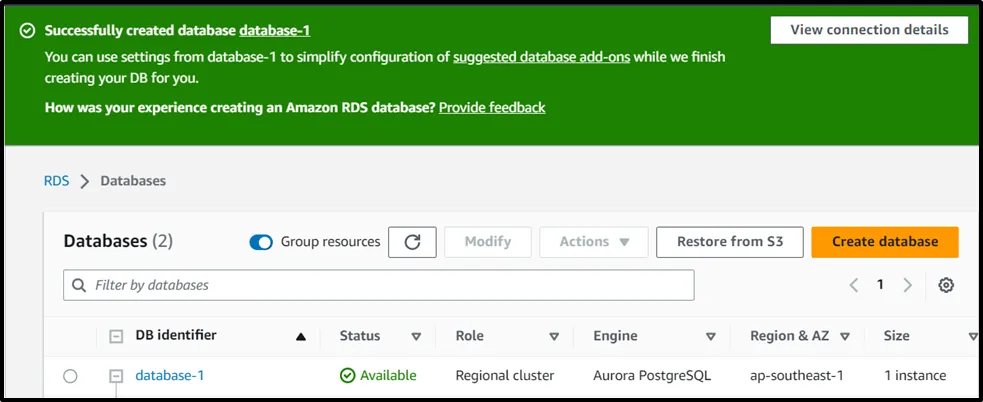Collapse the database-1 cluster tree row

[x=116, y=376]
